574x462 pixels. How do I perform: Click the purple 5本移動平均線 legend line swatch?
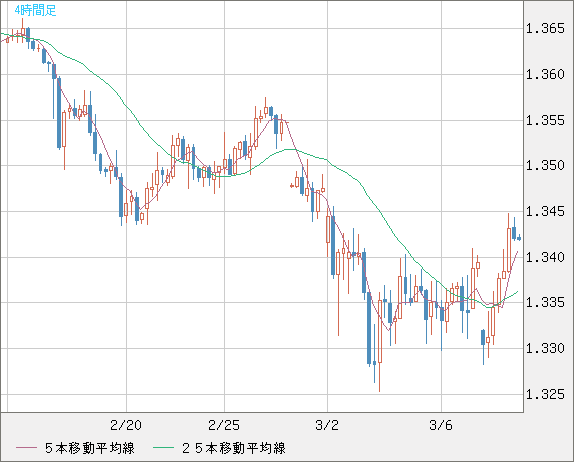tap(26, 448)
